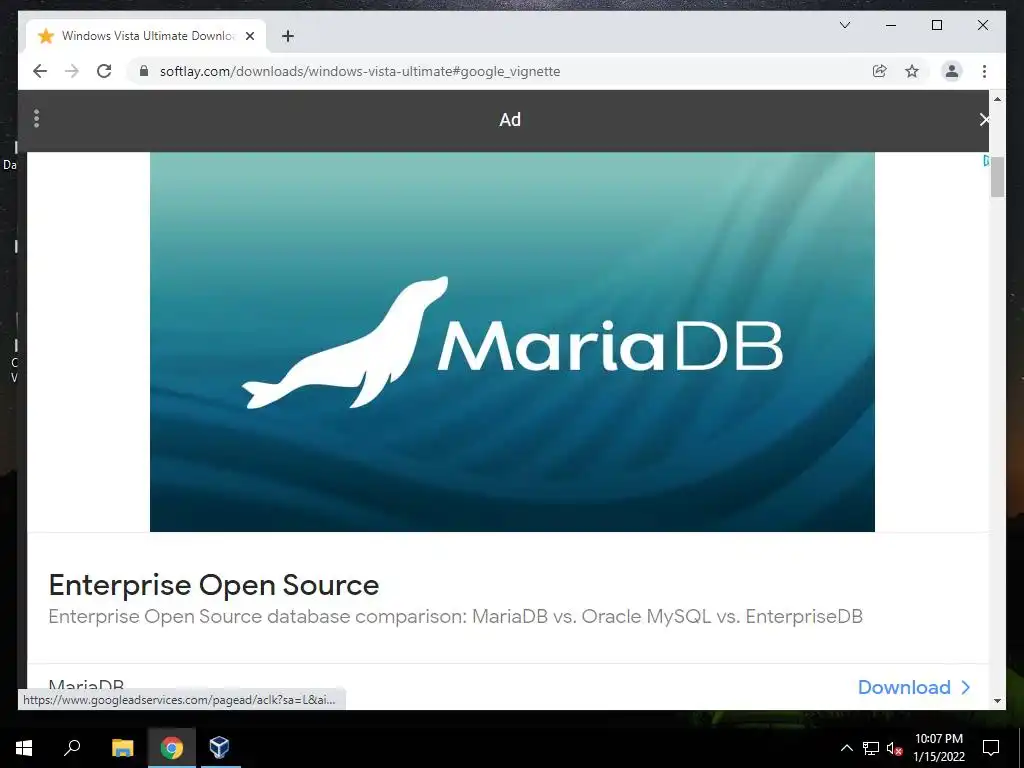1024x768 pixels.
Task: Open the Enterprise Open Source headline
Action: (x=214, y=585)
